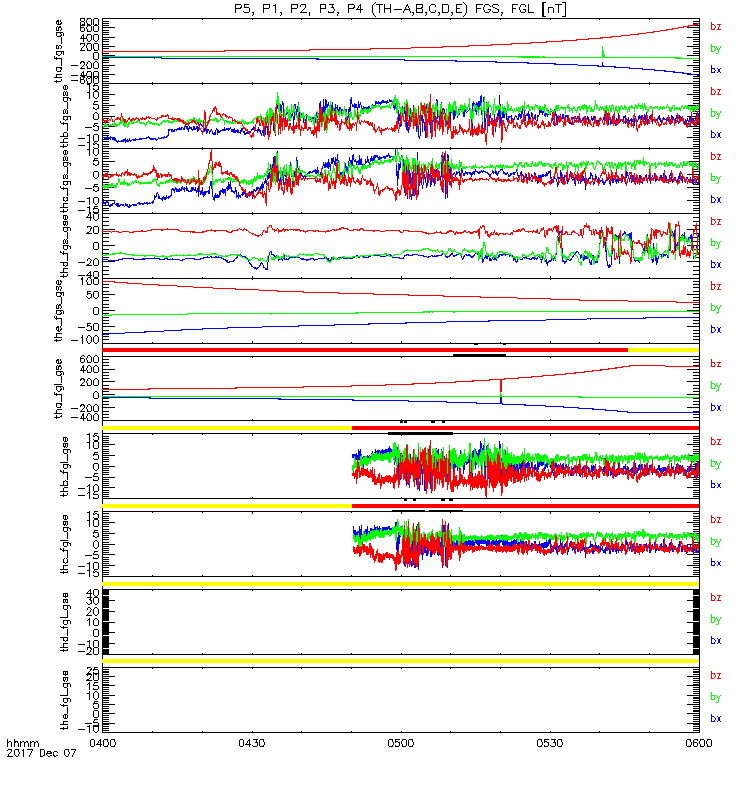Select the the_fgl_gse y-axis label

65,699
